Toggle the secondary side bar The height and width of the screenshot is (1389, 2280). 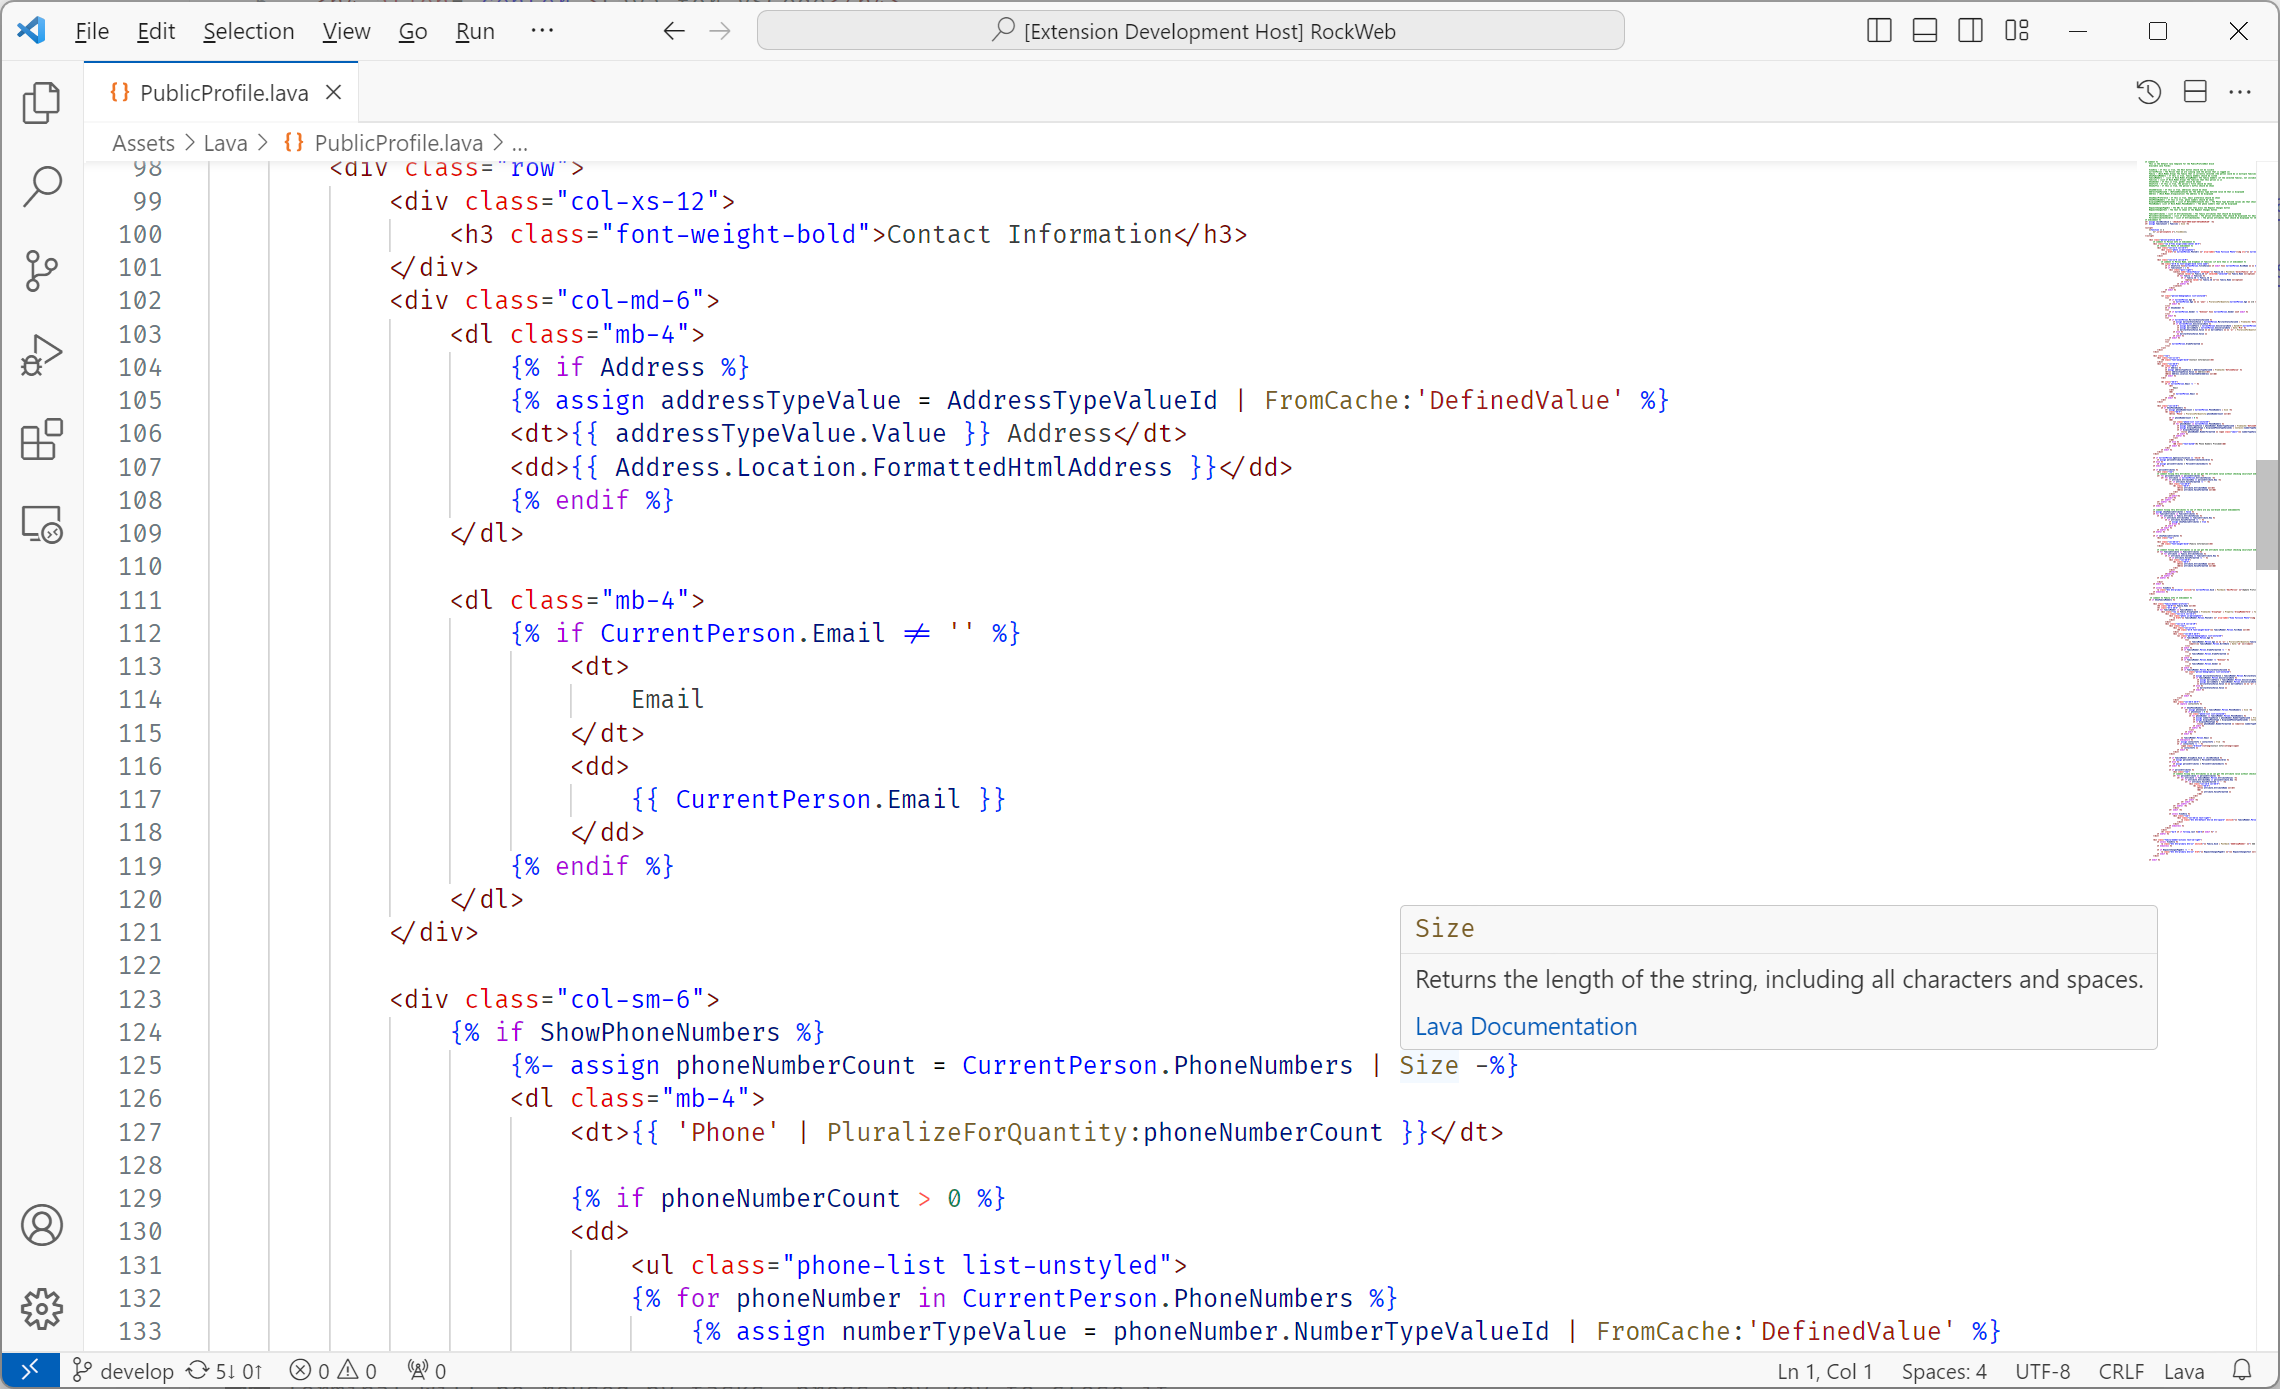coord(1971,31)
